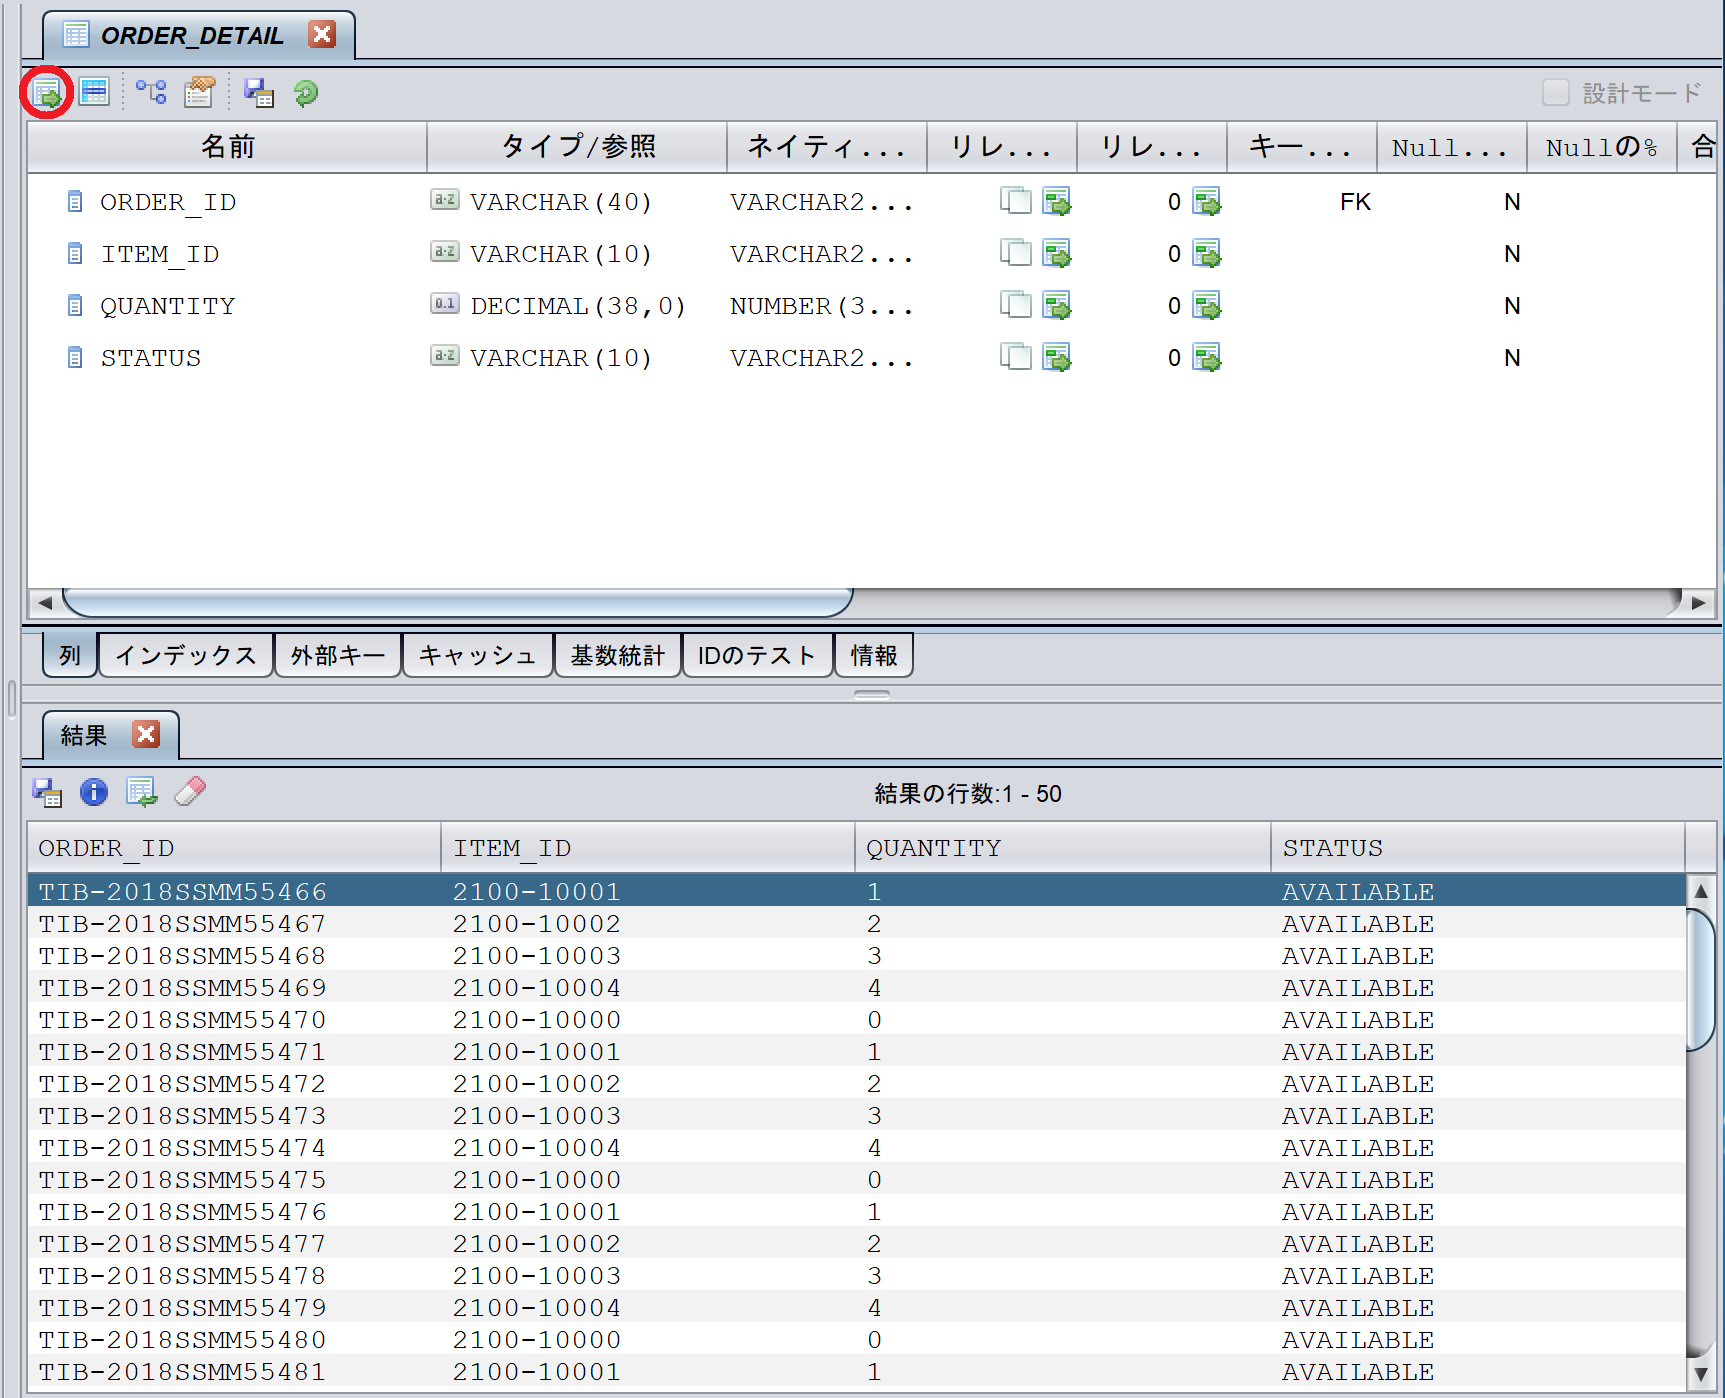
Task: Click the blue info icon in the results toolbar
Action: 93,792
